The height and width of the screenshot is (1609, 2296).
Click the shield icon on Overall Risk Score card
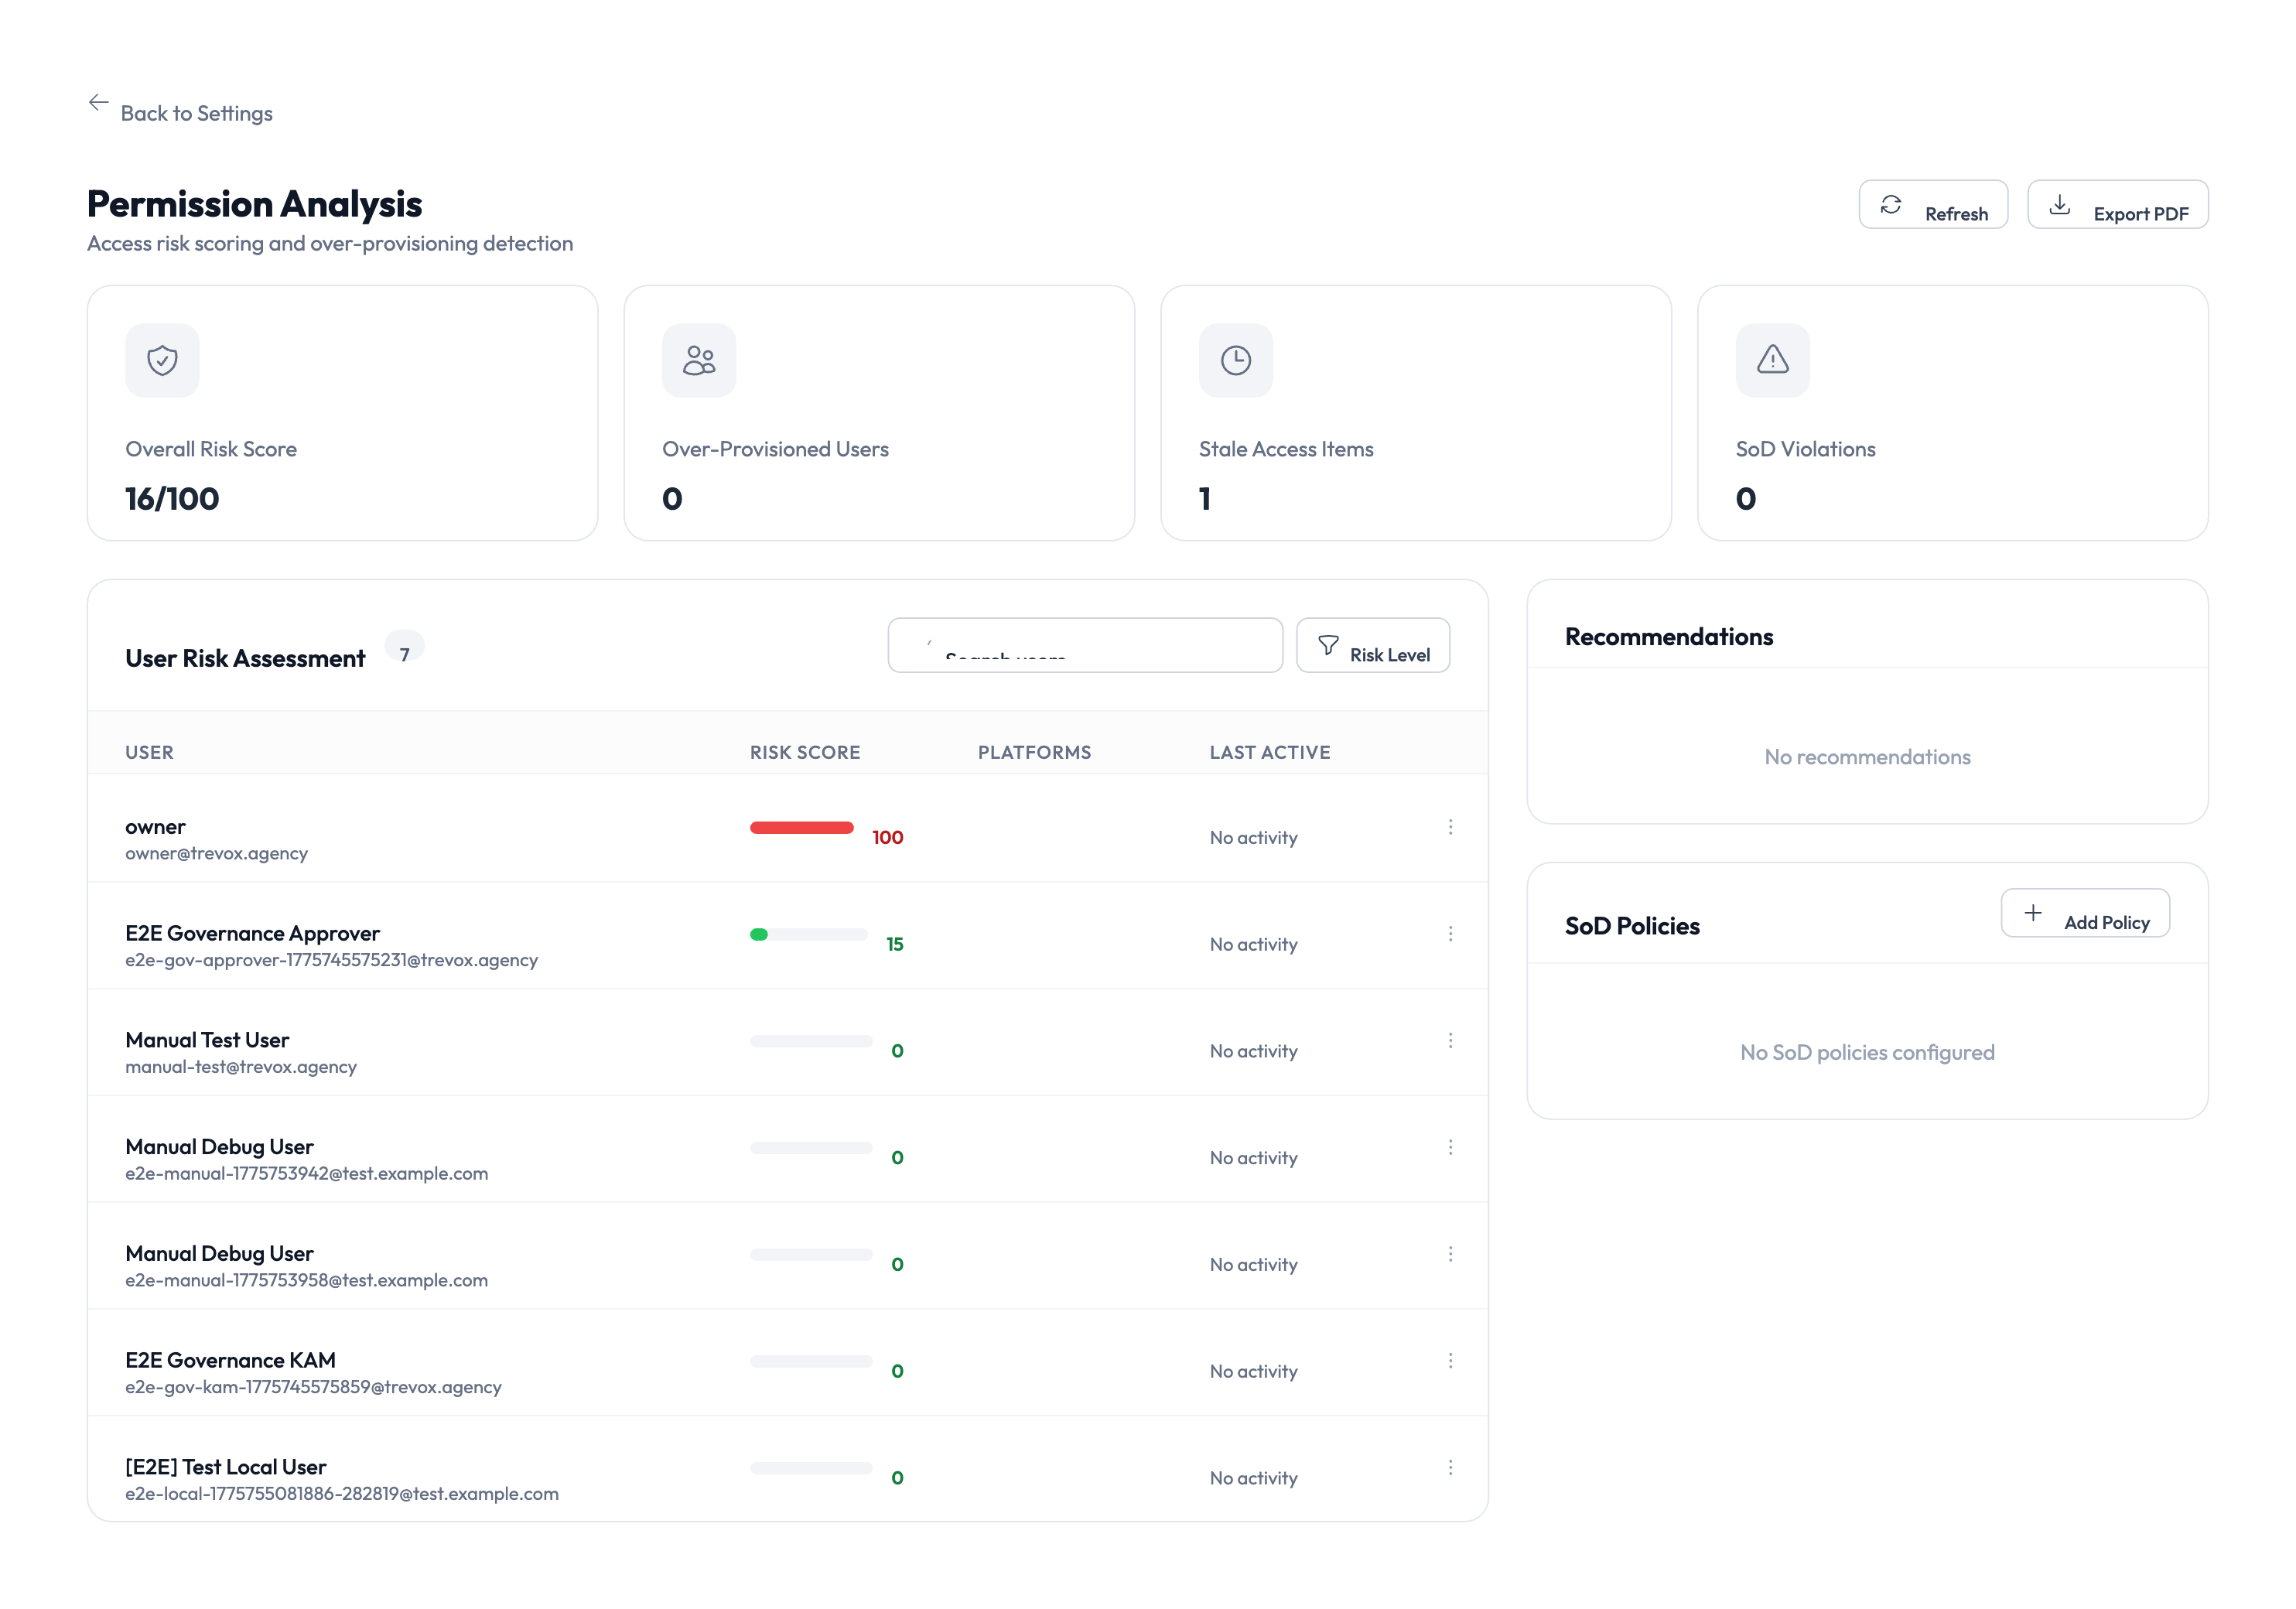161,360
